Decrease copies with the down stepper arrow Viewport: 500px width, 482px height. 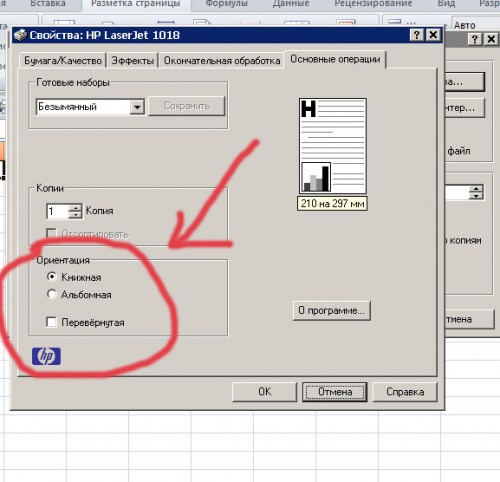coord(76,215)
